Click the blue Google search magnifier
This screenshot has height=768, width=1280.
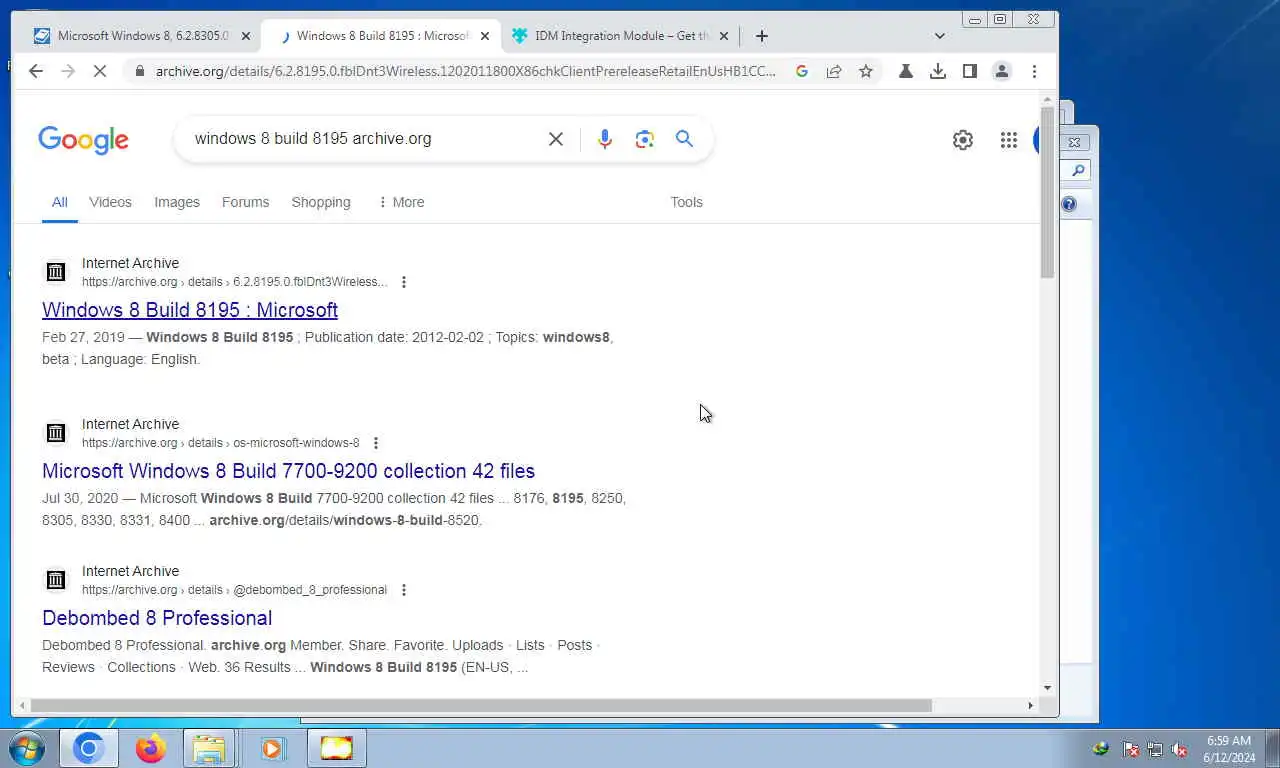[x=684, y=139]
